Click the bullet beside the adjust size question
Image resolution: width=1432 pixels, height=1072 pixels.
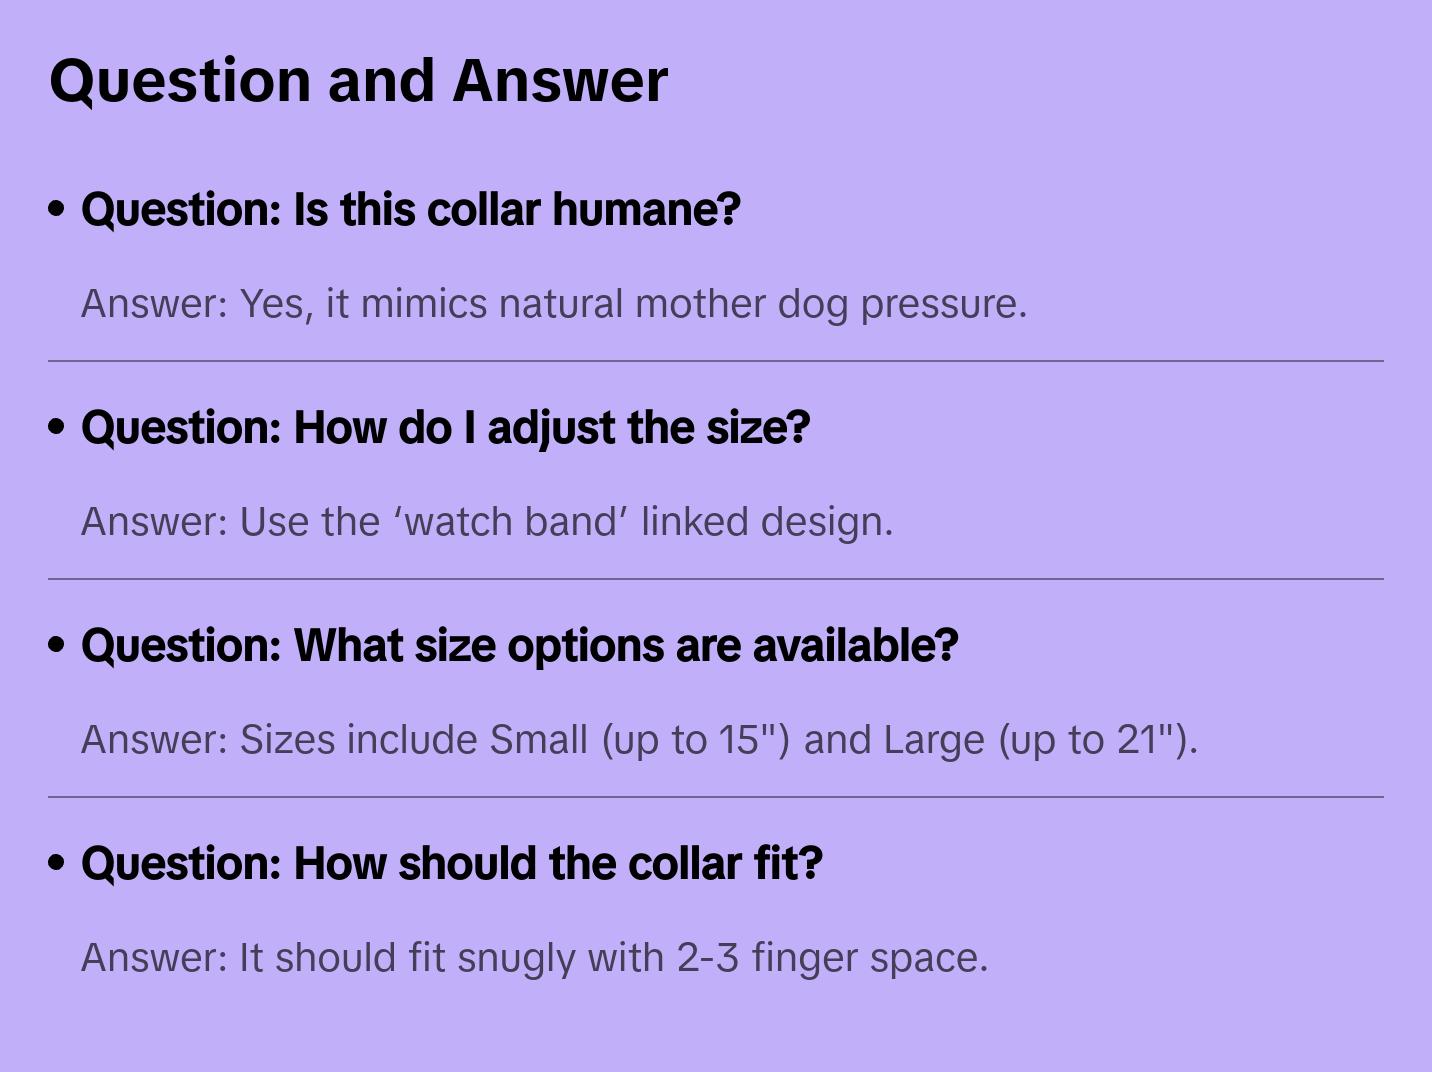pos(57,427)
